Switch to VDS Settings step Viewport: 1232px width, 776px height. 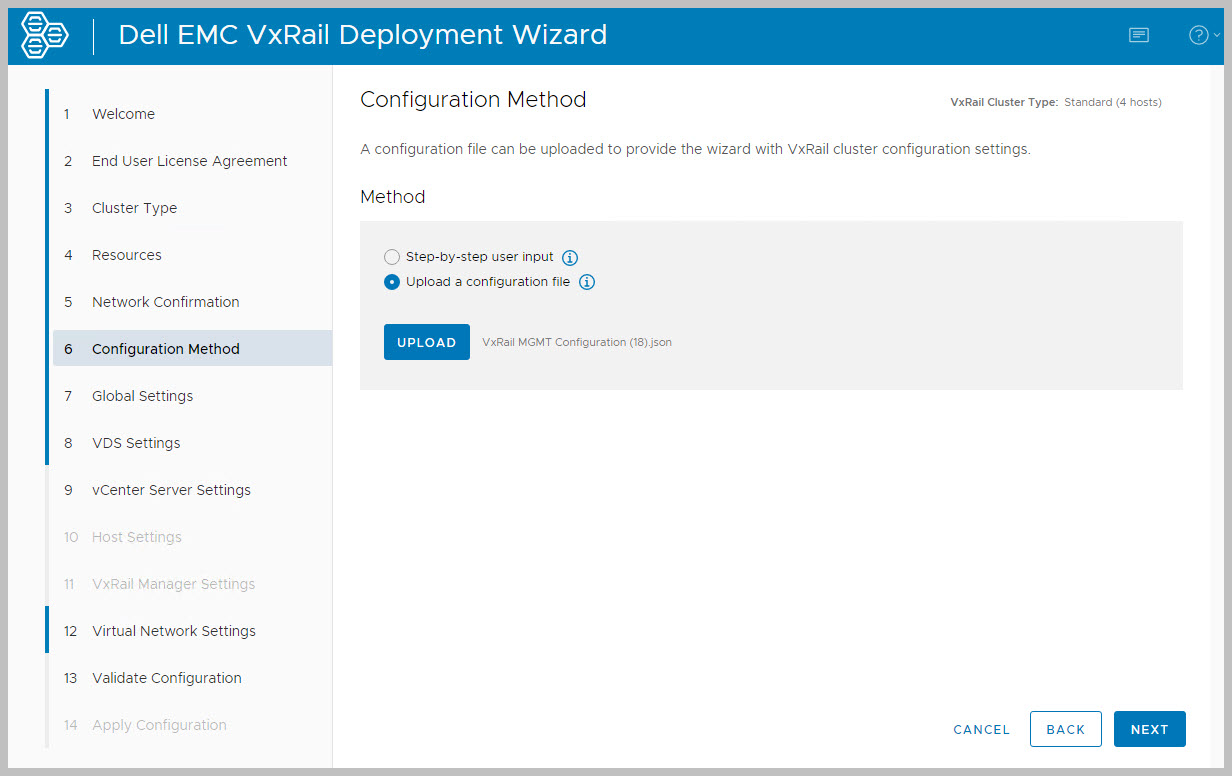[x=136, y=443]
